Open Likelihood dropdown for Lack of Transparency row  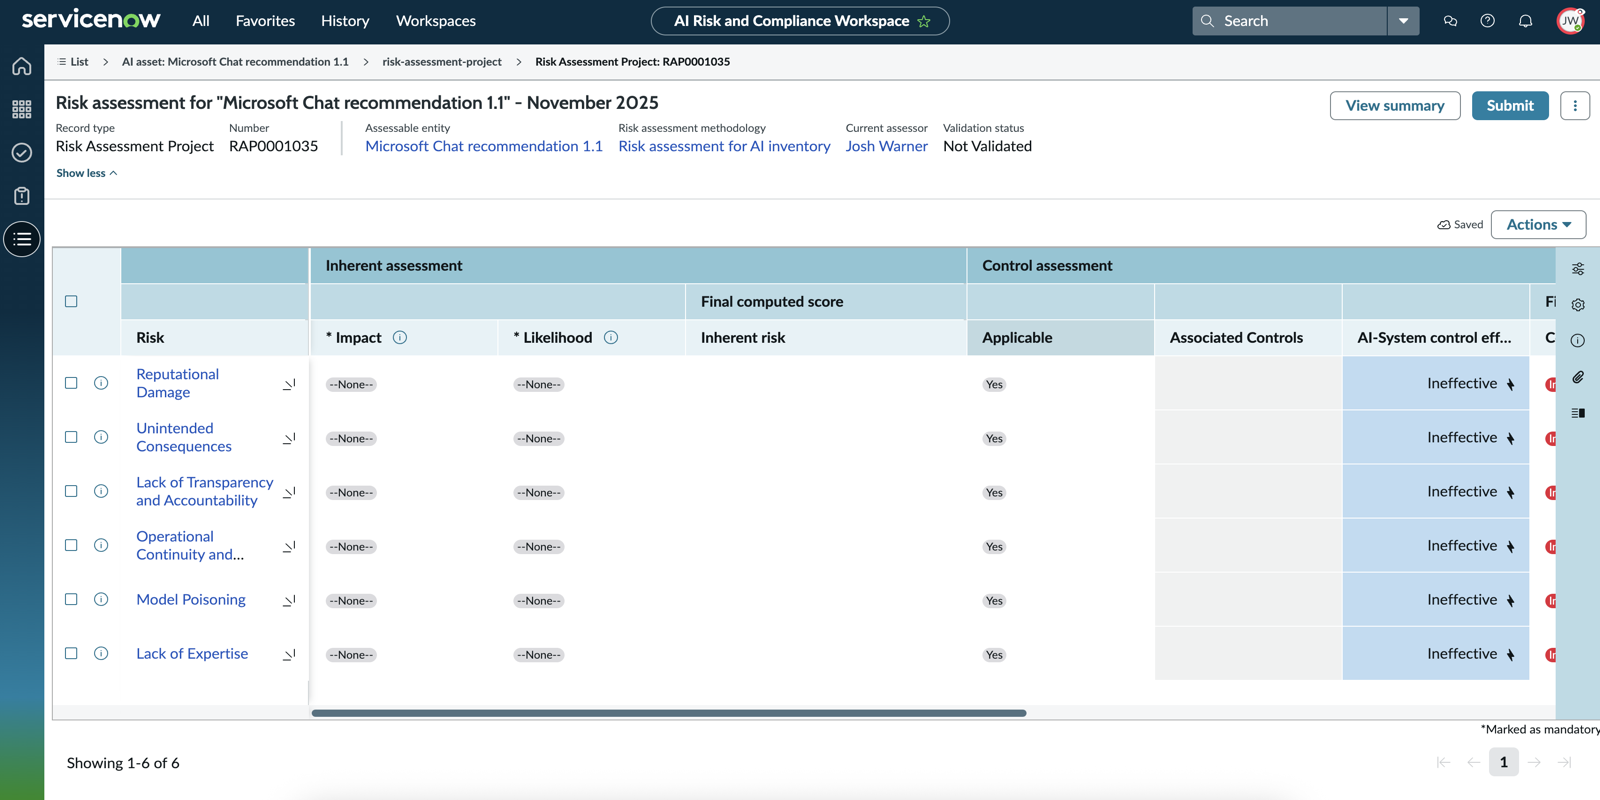tap(539, 492)
